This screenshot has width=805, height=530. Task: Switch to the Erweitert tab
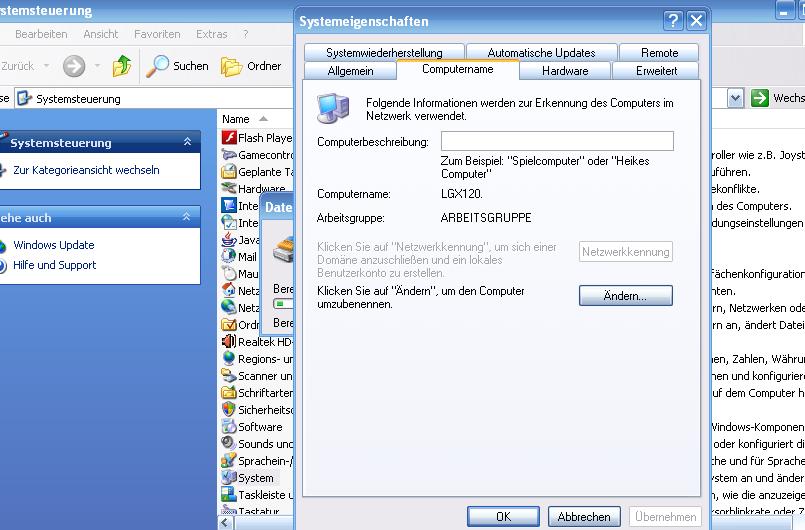[x=656, y=71]
